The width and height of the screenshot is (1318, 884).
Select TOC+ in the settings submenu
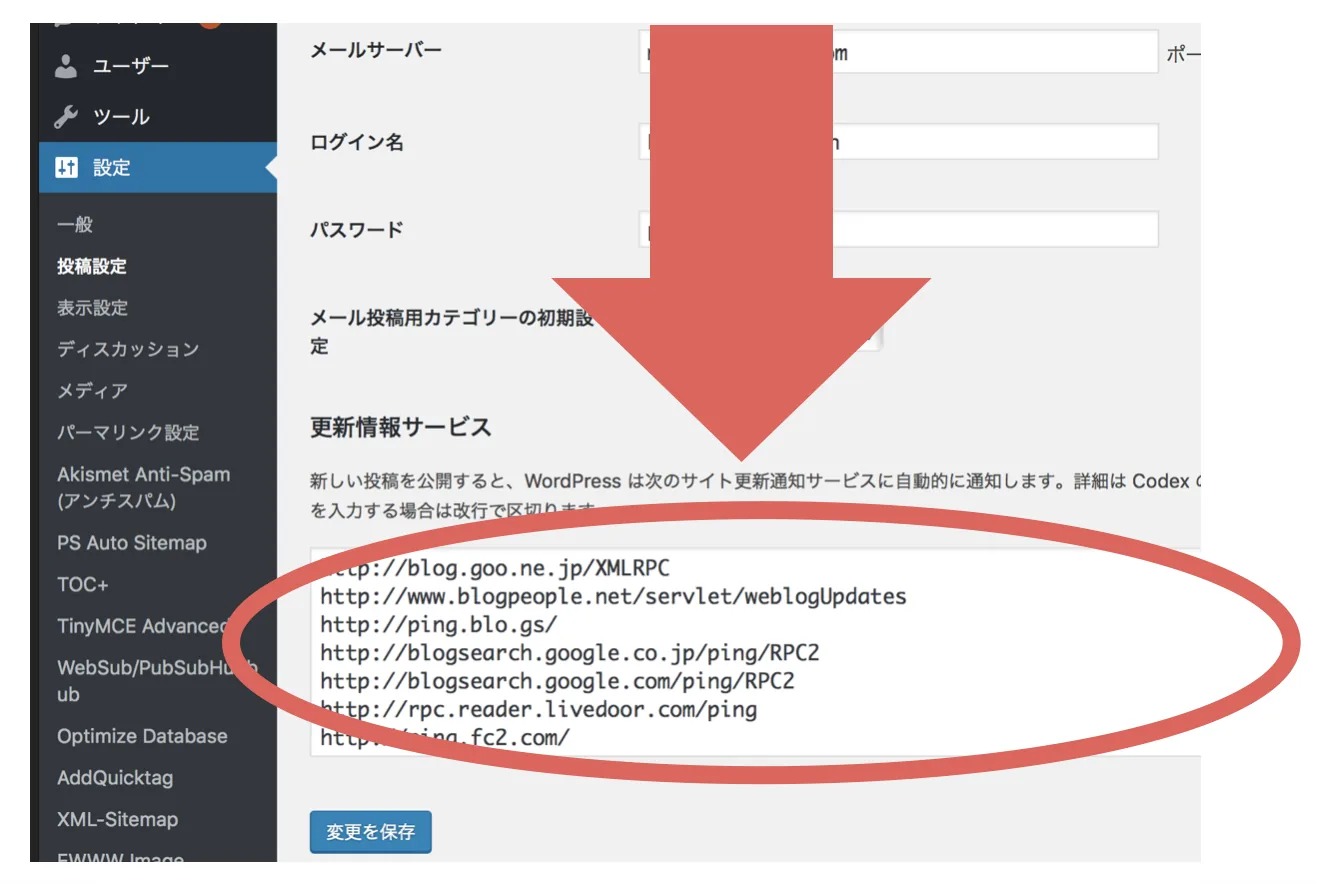click(82, 584)
